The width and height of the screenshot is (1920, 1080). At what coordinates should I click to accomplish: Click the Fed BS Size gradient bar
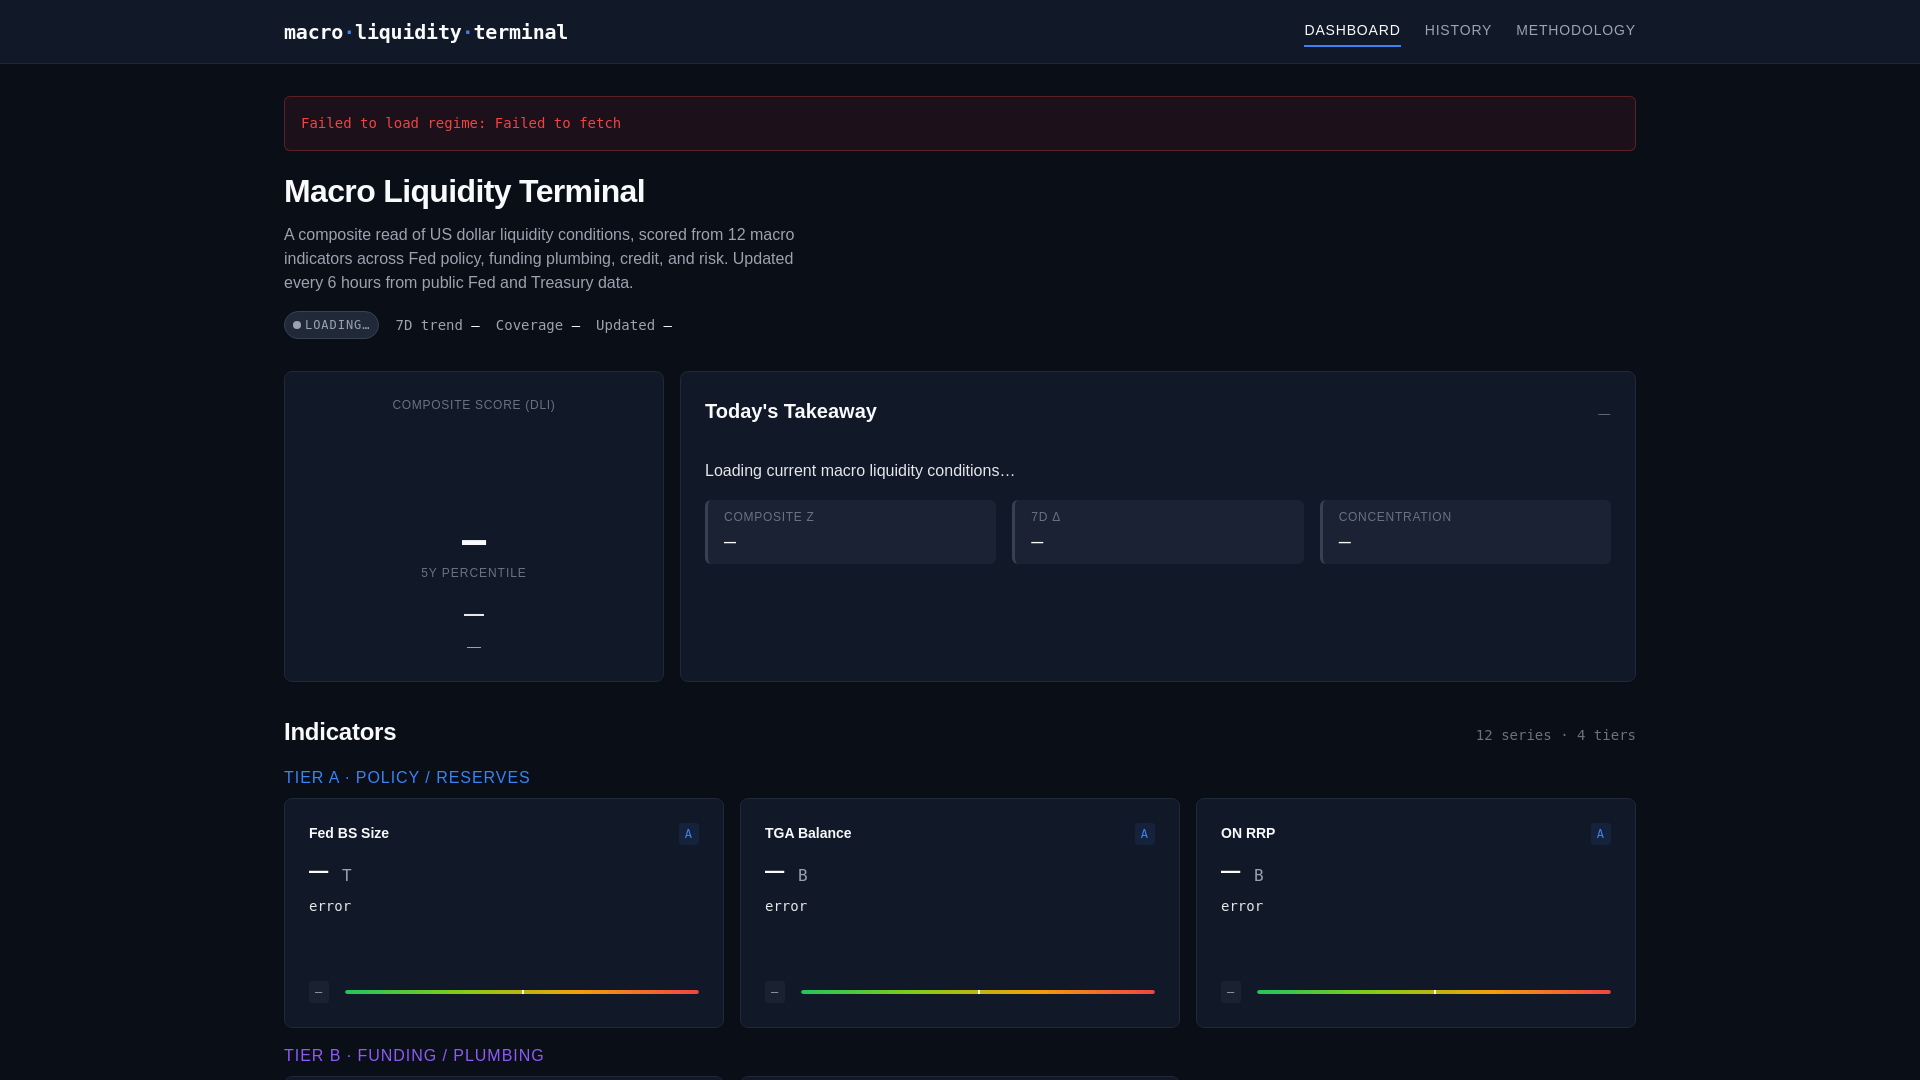tap(522, 992)
